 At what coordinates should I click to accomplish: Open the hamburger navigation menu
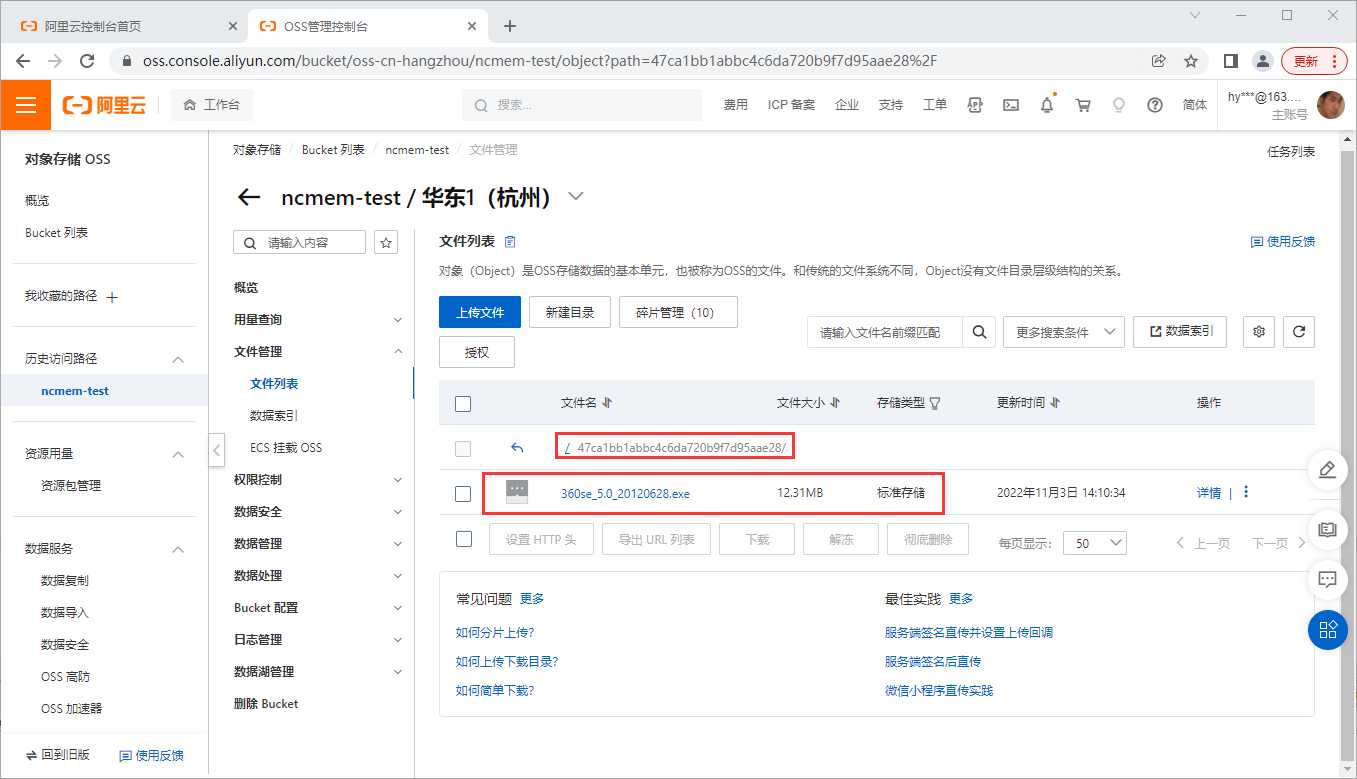pos(25,105)
